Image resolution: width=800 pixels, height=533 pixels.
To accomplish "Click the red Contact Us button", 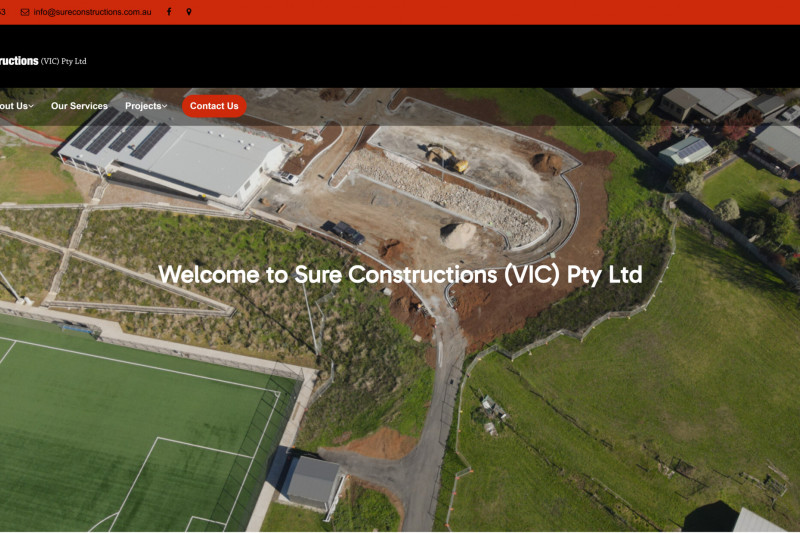I will [x=214, y=106].
